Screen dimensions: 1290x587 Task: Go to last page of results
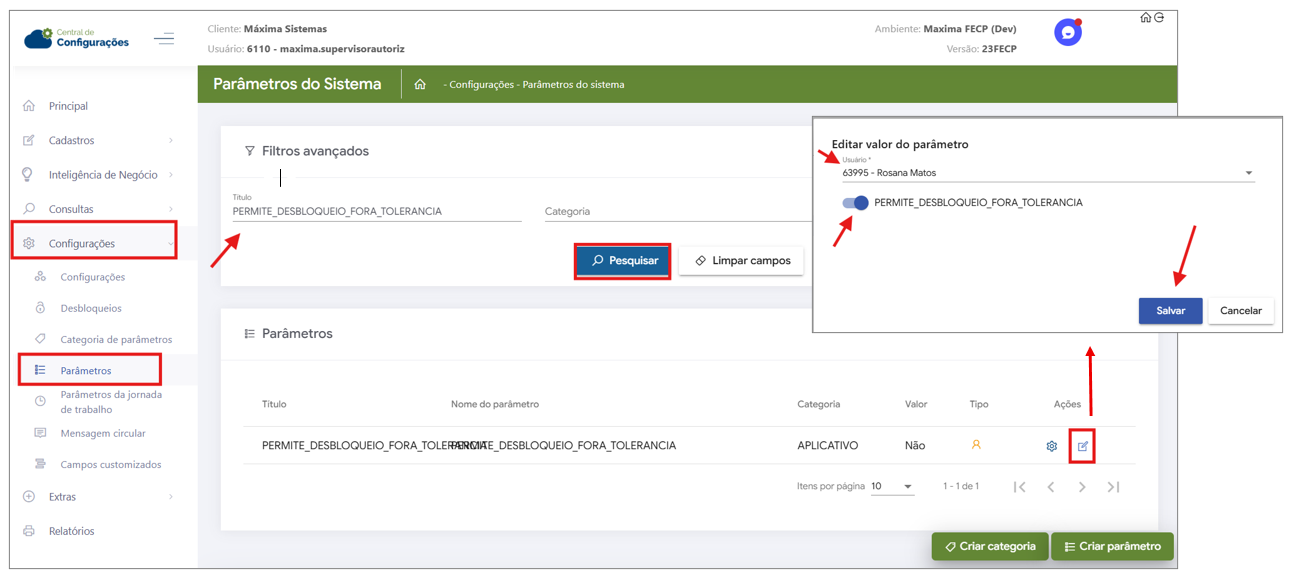pyautogui.click(x=1113, y=487)
